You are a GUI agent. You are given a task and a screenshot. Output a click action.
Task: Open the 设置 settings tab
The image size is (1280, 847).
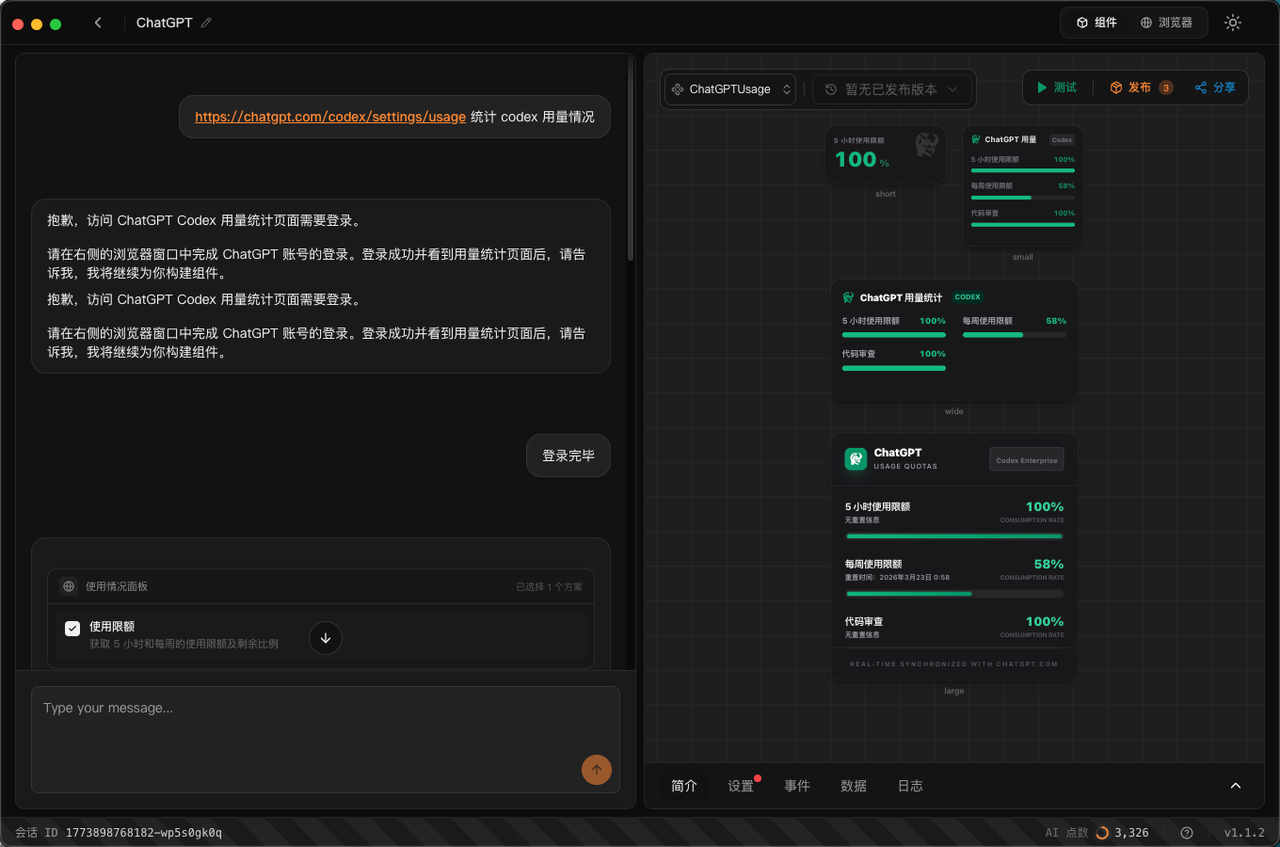point(741,786)
